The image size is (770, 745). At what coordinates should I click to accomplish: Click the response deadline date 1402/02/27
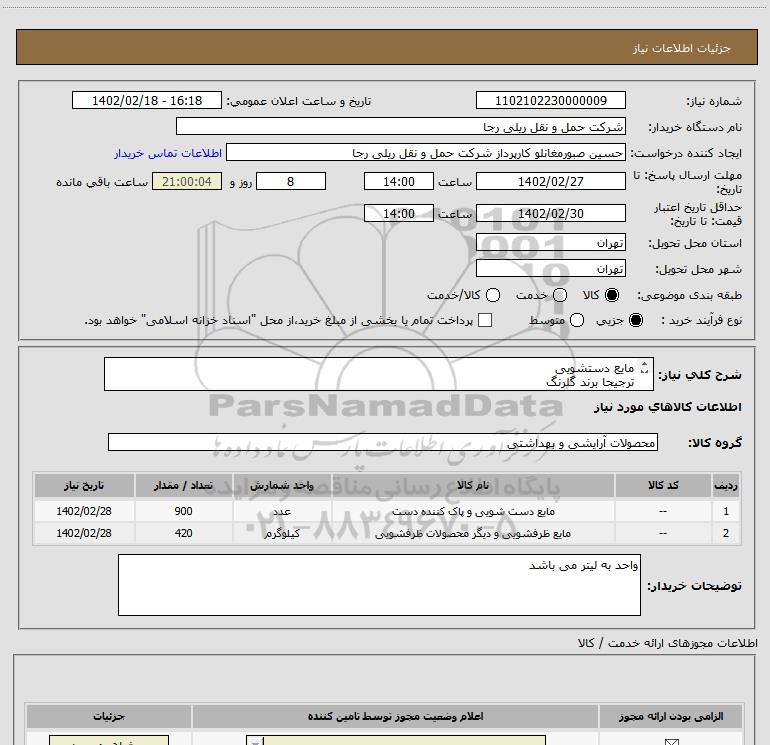tap(550, 182)
